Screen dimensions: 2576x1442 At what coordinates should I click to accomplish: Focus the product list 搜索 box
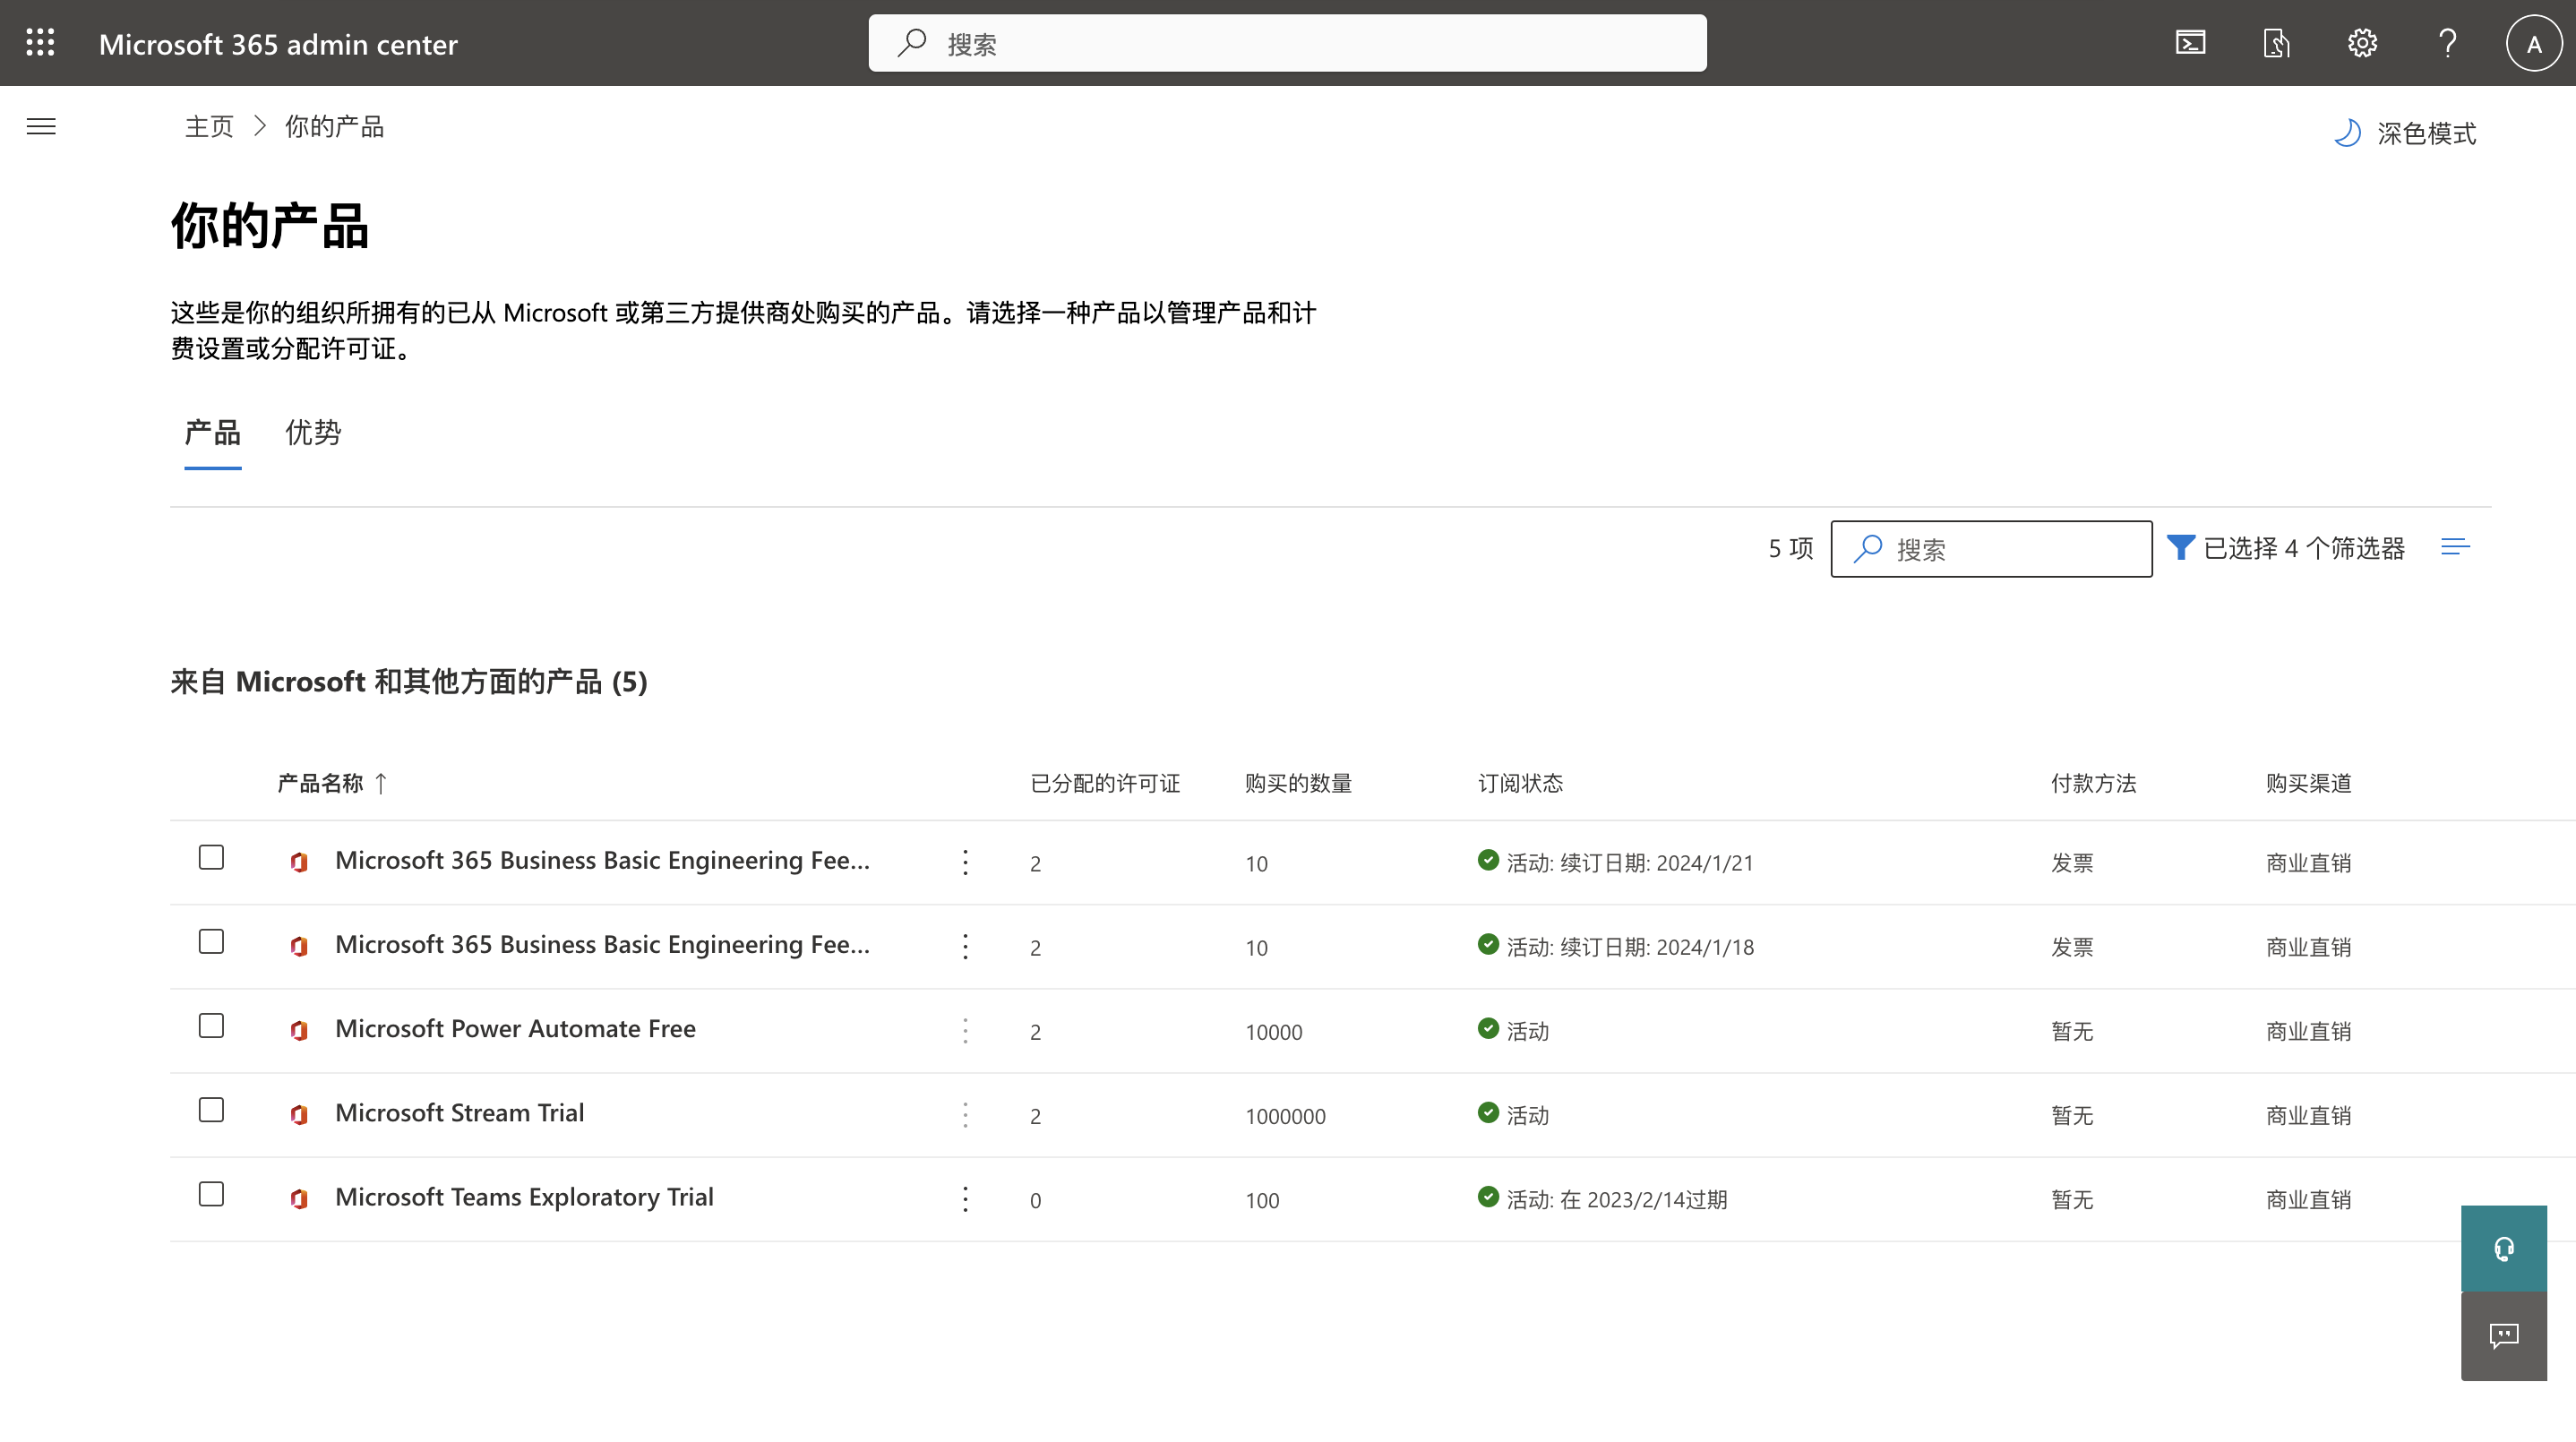[x=1991, y=548]
